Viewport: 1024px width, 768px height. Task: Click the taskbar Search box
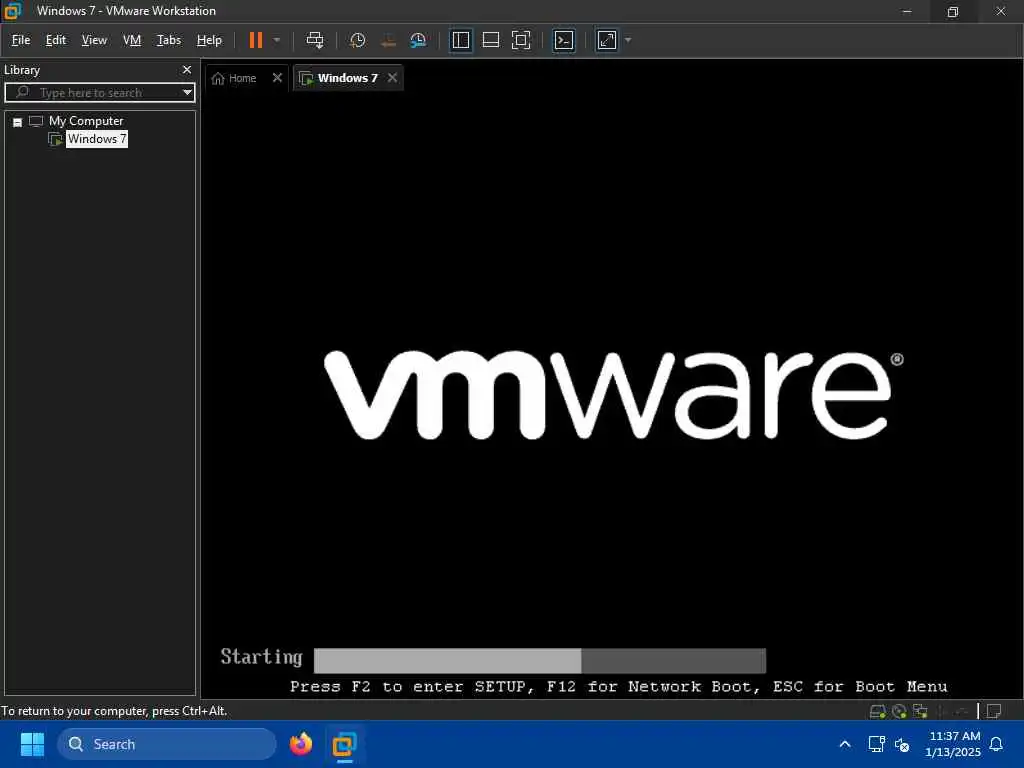click(x=167, y=744)
